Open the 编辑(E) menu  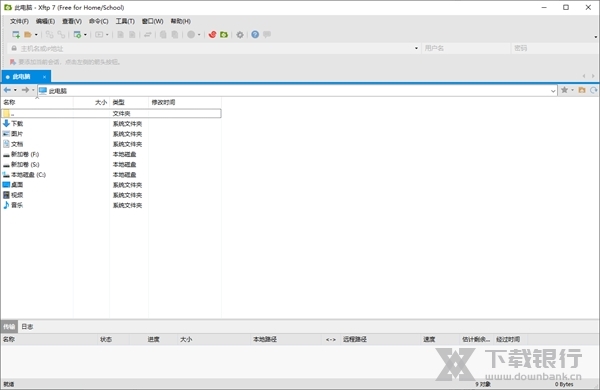pyautogui.click(x=45, y=21)
